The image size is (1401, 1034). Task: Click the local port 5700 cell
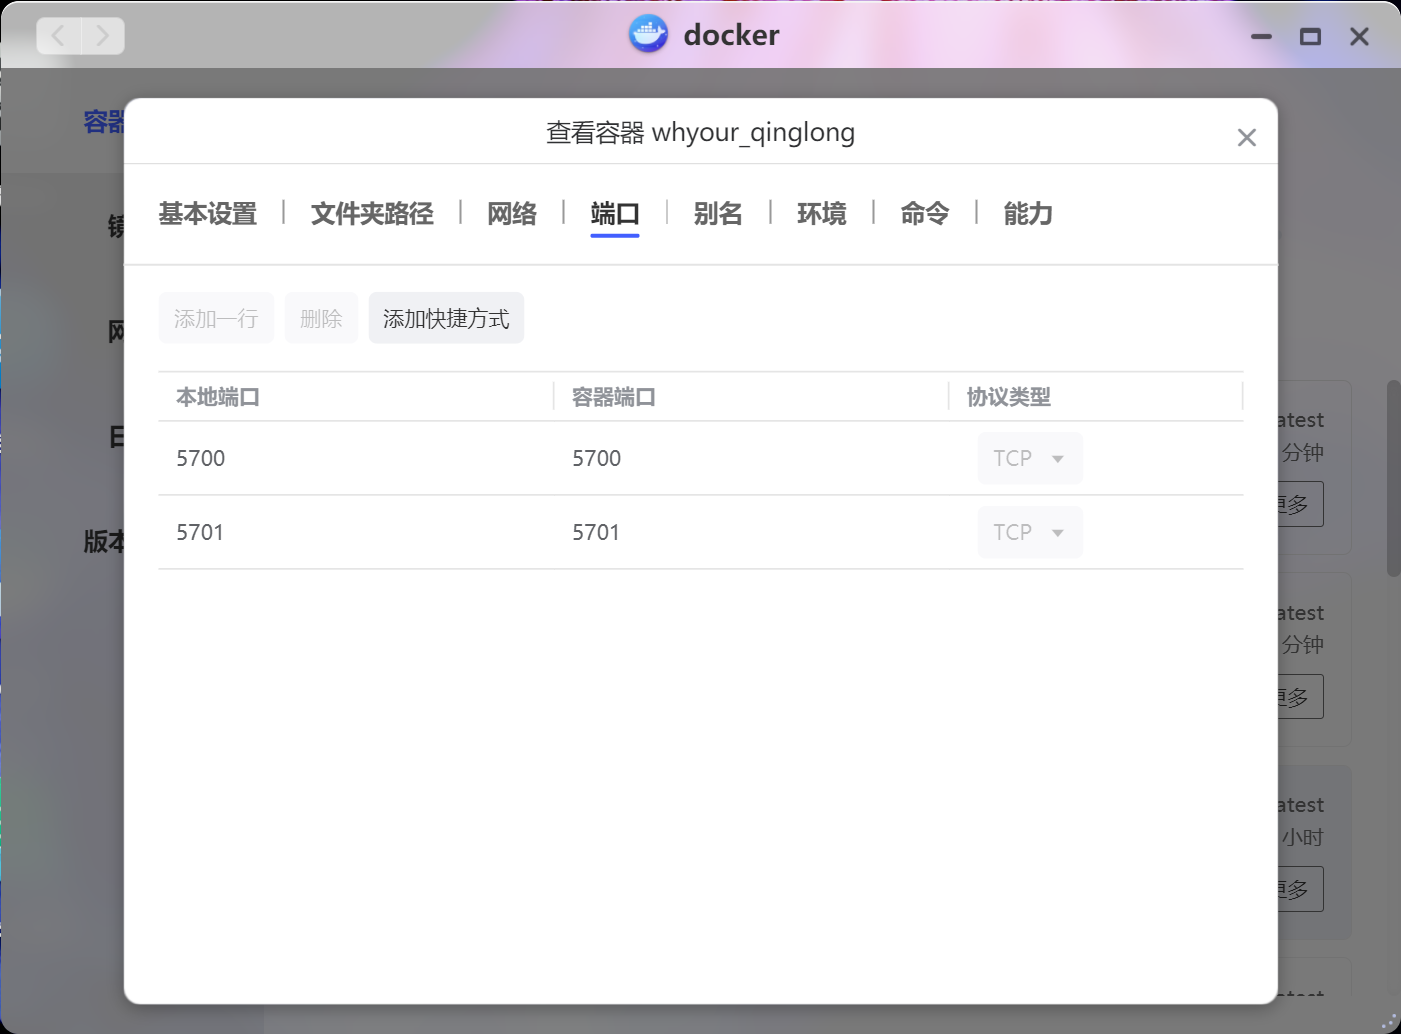[201, 458]
